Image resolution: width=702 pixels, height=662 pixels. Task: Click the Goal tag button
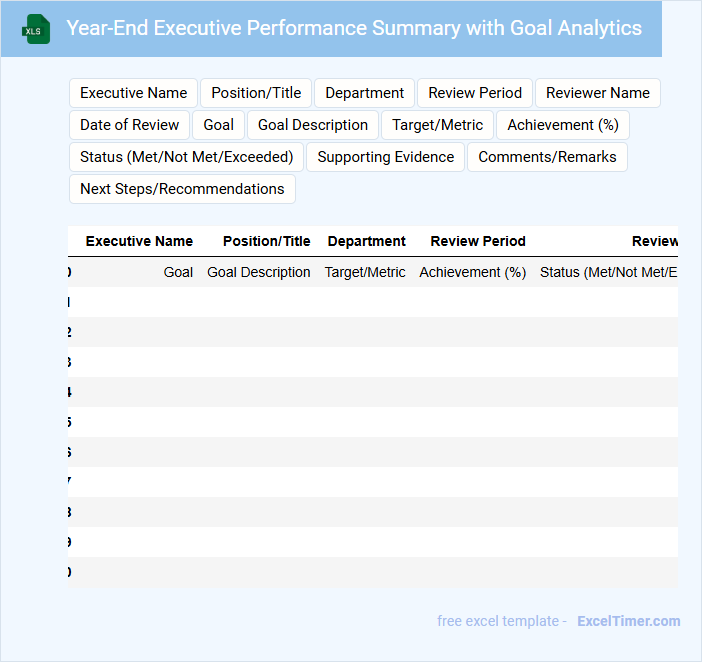(x=218, y=125)
